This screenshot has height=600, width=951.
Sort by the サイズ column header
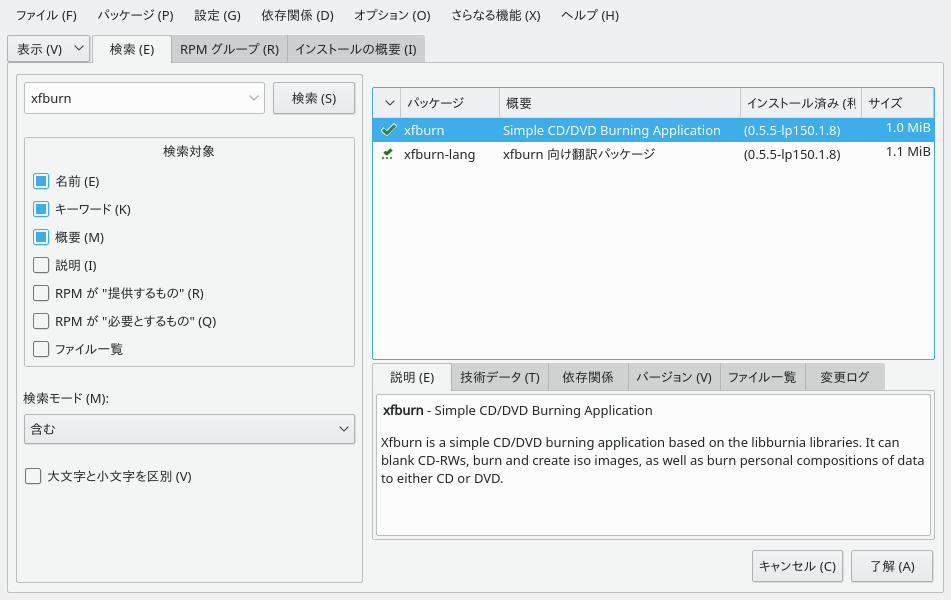pyautogui.click(x=897, y=103)
